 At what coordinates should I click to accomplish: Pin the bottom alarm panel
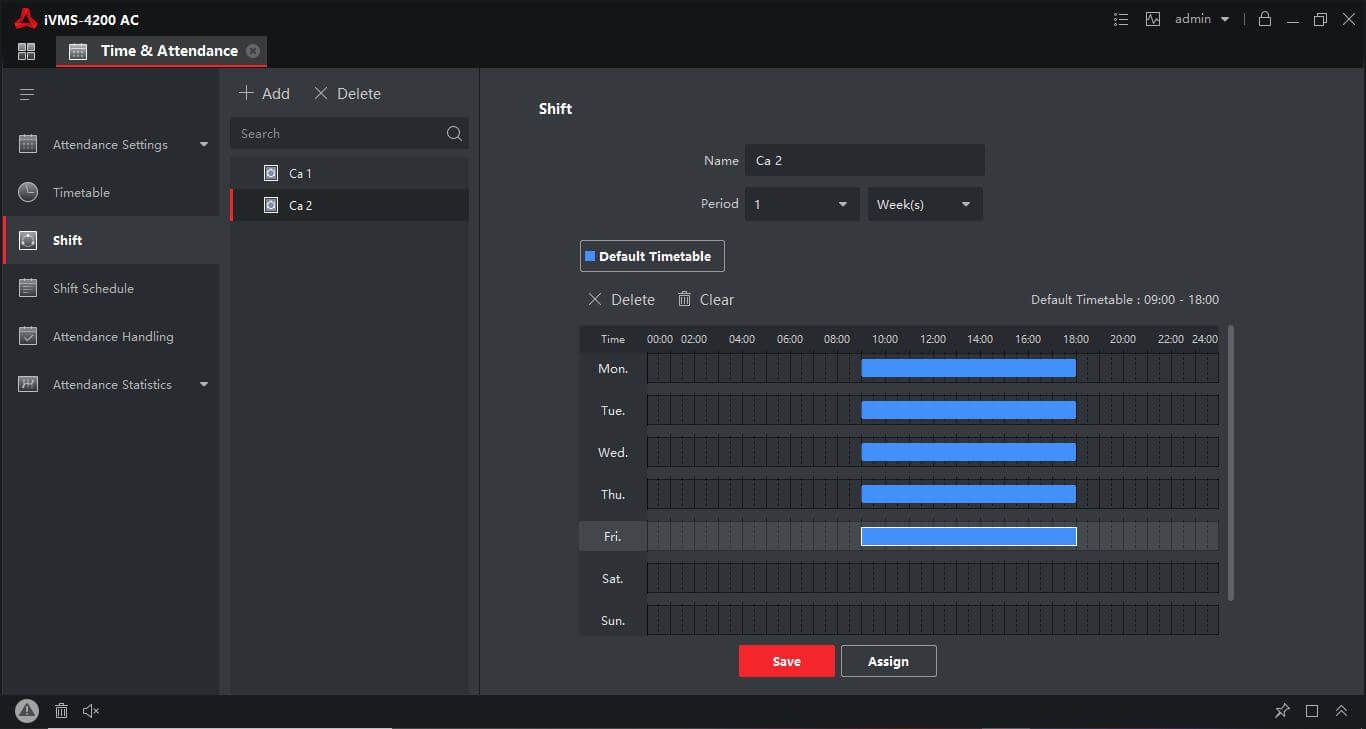pyautogui.click(x=1282, y=711)
